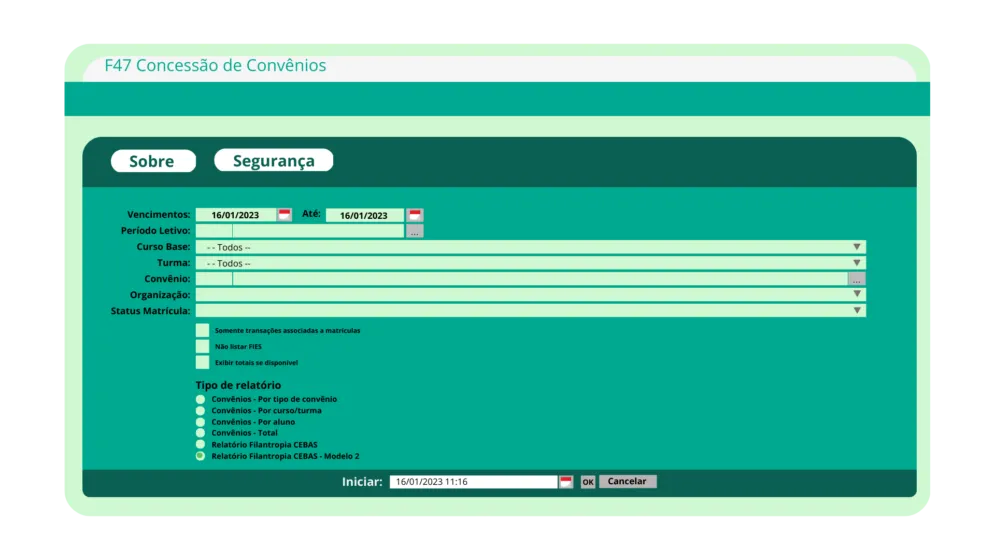Expand the Curso Base dropdown
Viewport: 995px width, 560px height.
click(856, 247)
